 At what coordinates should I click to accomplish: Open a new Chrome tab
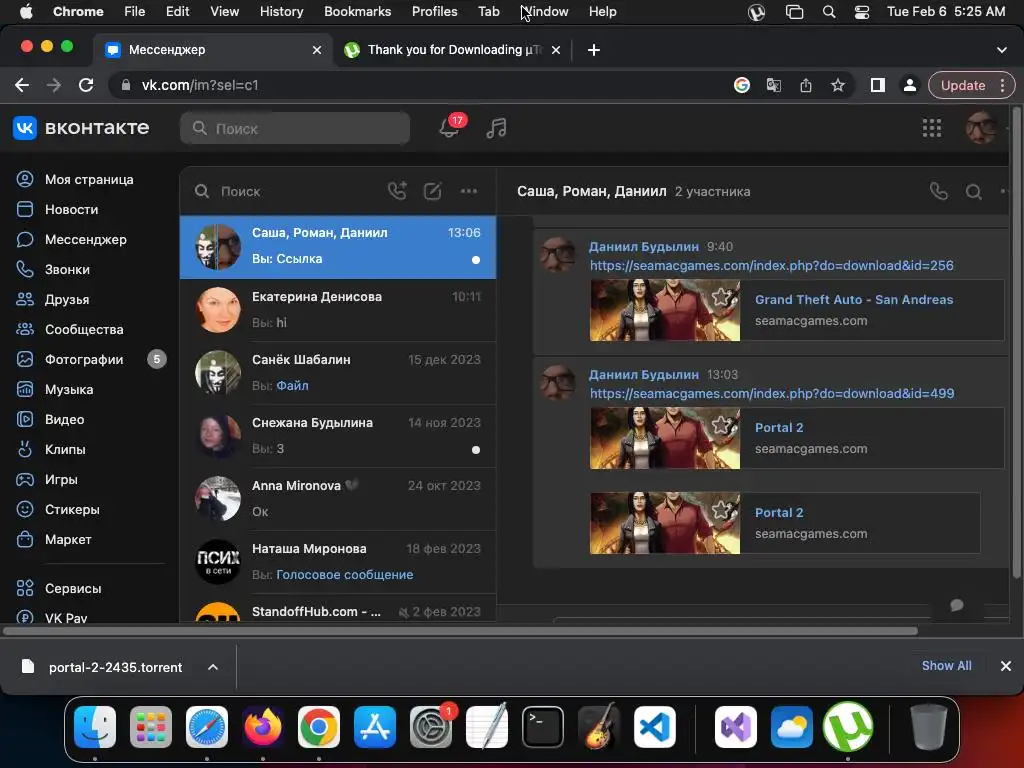pyautogui.click(x=594, y=50)
